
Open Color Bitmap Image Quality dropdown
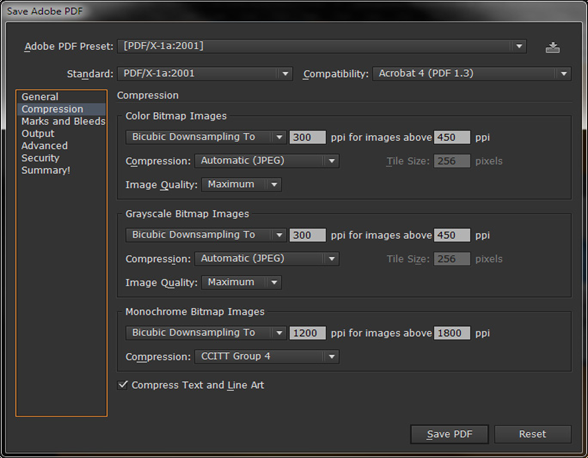point(242,185)
